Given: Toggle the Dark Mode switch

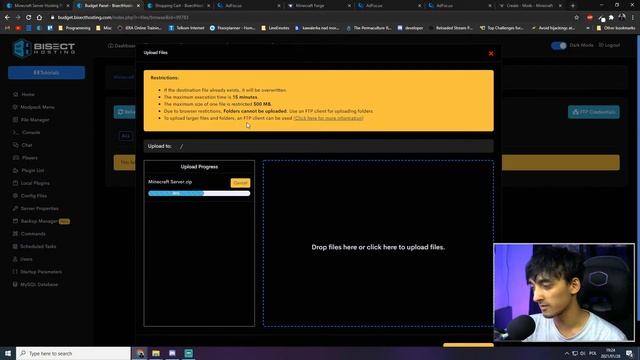Looking at the screenshot, I should click(558, 45).
